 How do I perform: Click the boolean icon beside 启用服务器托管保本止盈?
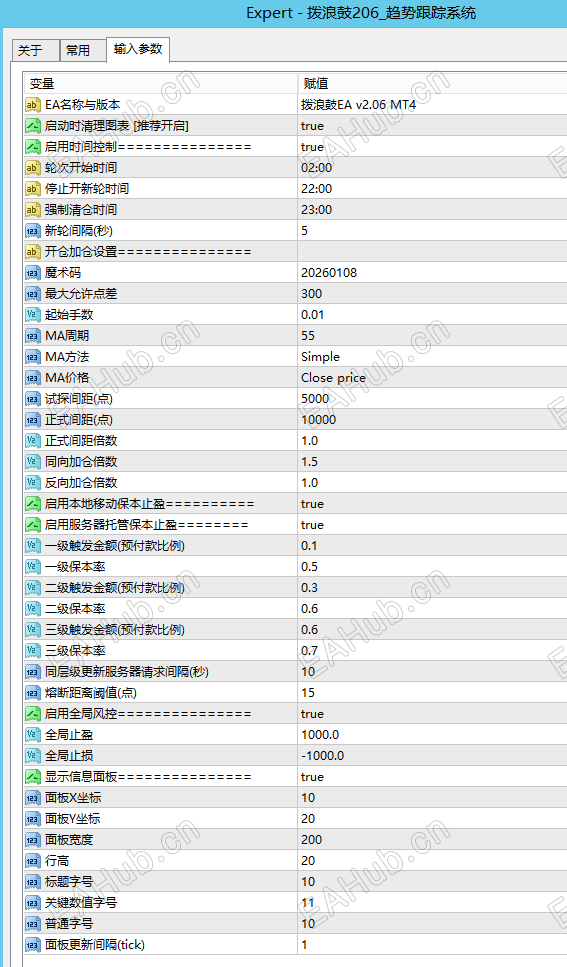pos(33,525)
